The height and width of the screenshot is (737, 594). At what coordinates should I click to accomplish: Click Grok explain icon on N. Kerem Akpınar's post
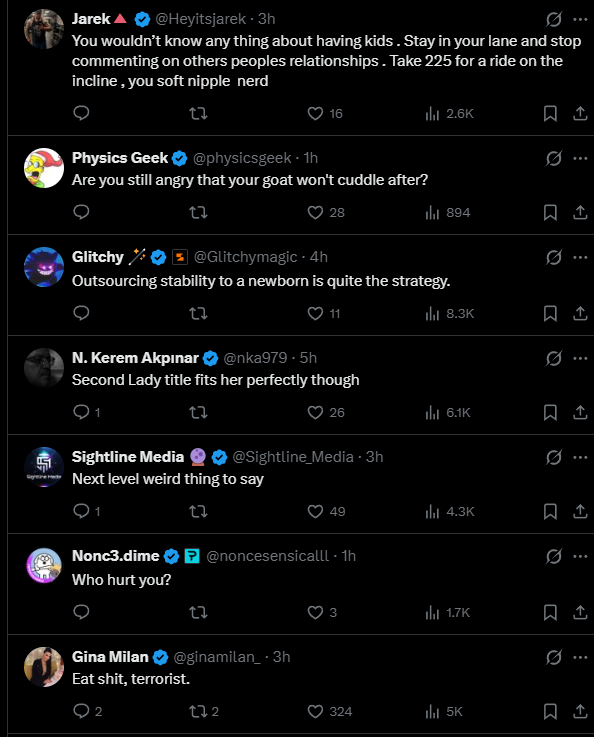coord(554,359)
